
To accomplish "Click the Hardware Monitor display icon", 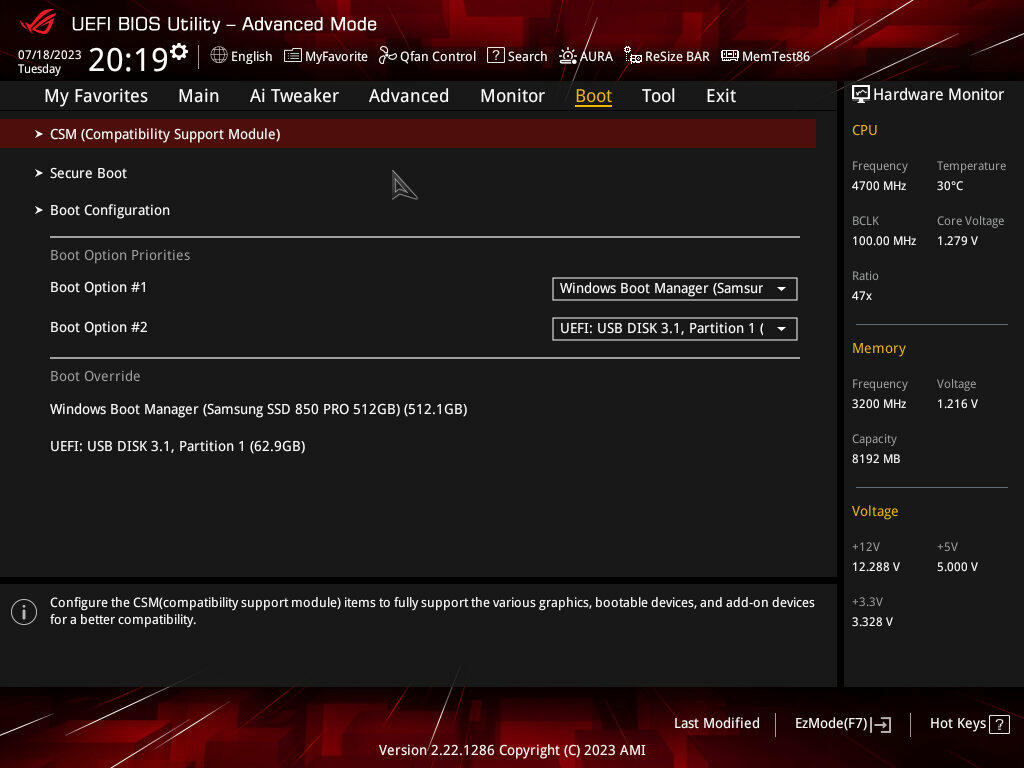I will 861,95.
